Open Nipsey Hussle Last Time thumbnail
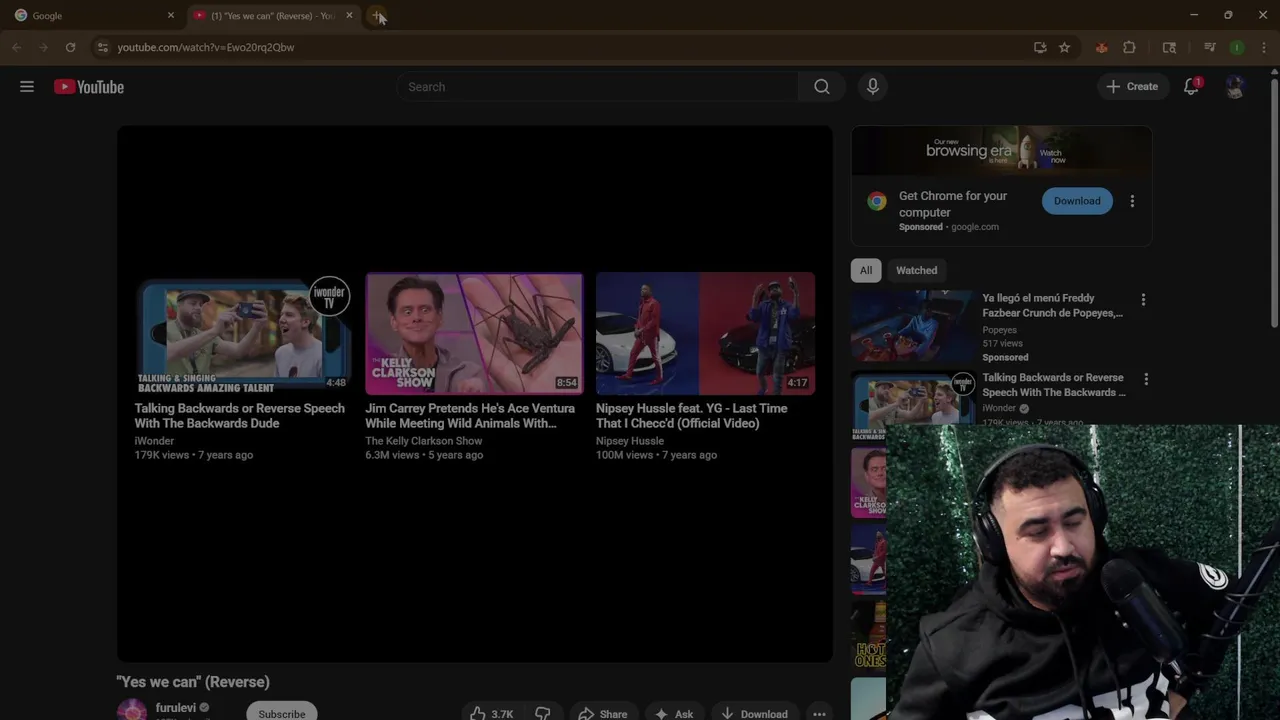This screenshot has width=1280, height=720. pyautogui.click(x=705, y=335)
